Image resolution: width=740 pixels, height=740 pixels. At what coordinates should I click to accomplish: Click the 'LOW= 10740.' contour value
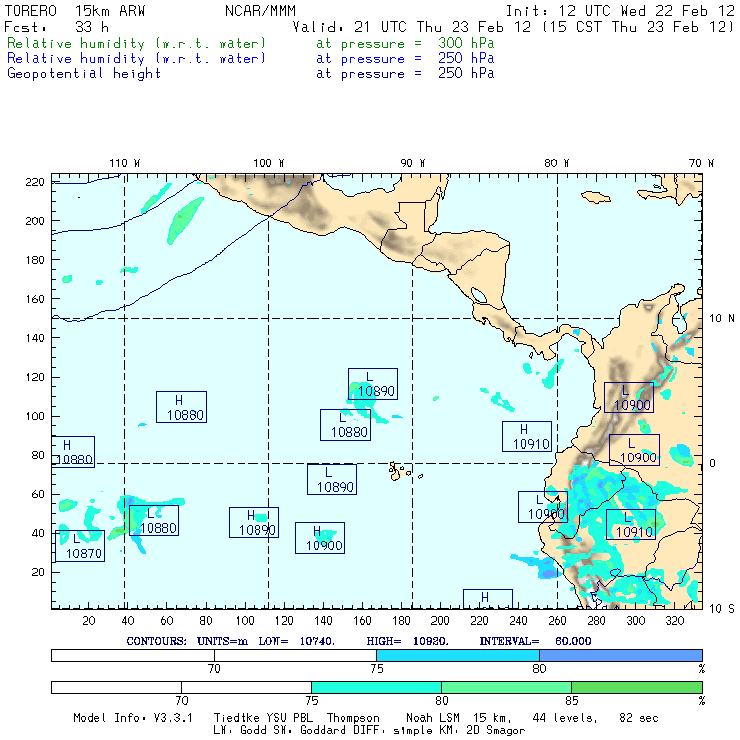[297, 641]
